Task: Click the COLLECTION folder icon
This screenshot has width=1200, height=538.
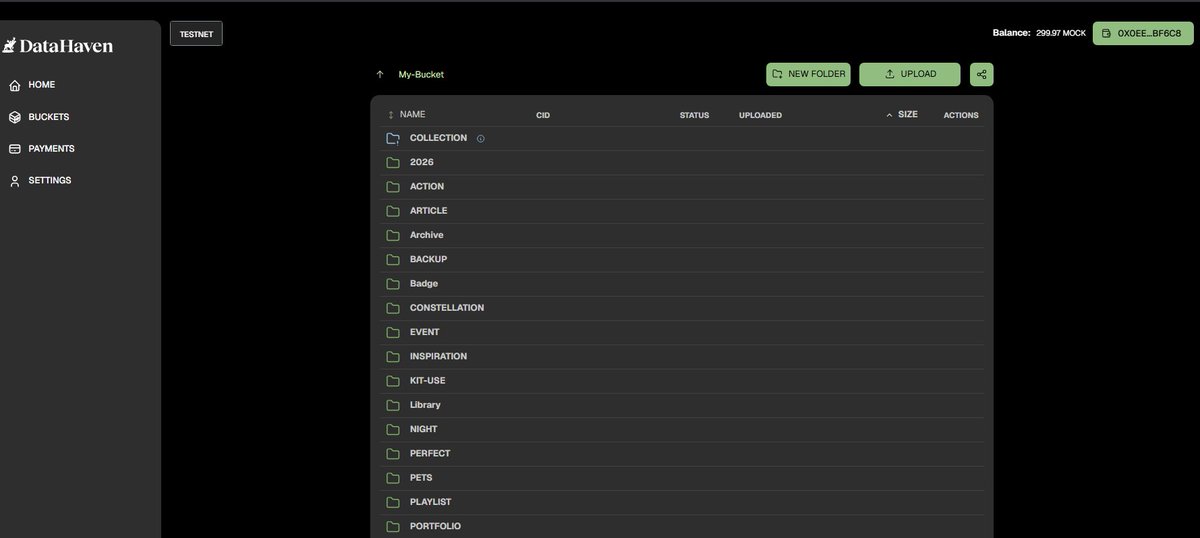Action: 393,138
